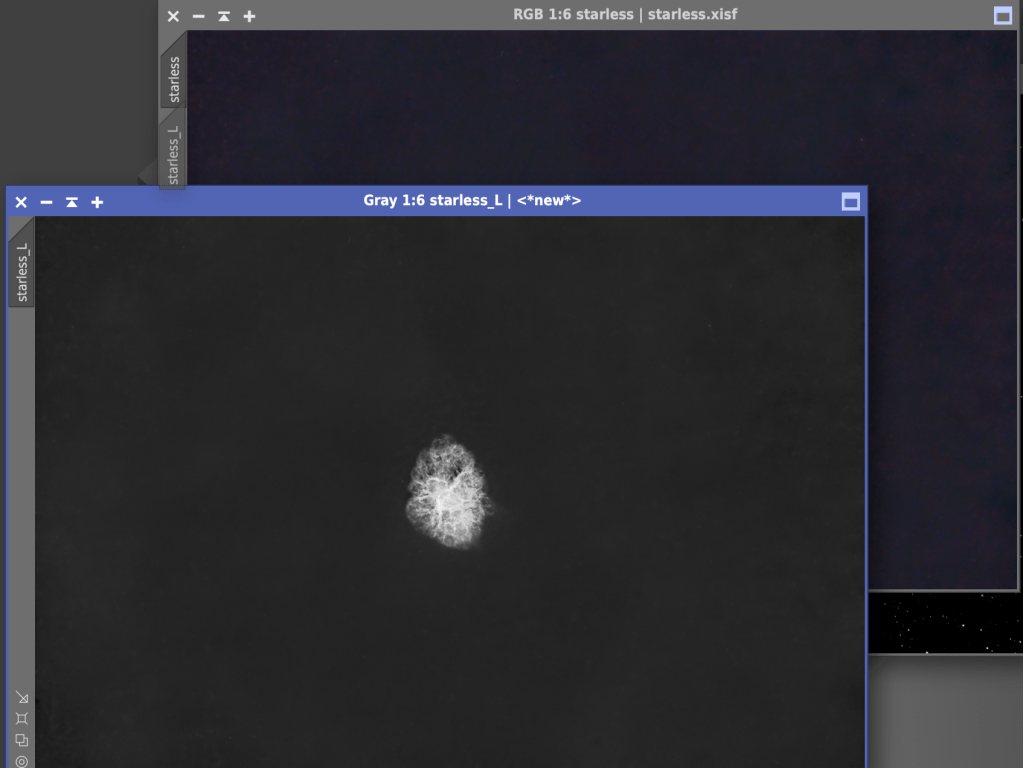Click the plus icon on starless_L title bar
This screenshot has width=1023, height=768.
(97, 202)
